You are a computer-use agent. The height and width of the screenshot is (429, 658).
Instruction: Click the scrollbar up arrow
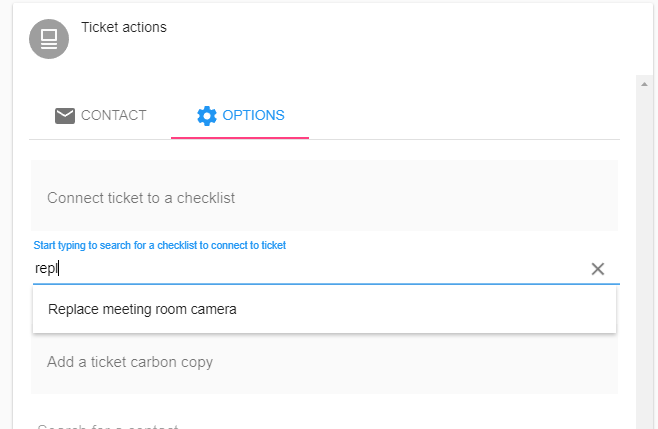coord(644,84)
